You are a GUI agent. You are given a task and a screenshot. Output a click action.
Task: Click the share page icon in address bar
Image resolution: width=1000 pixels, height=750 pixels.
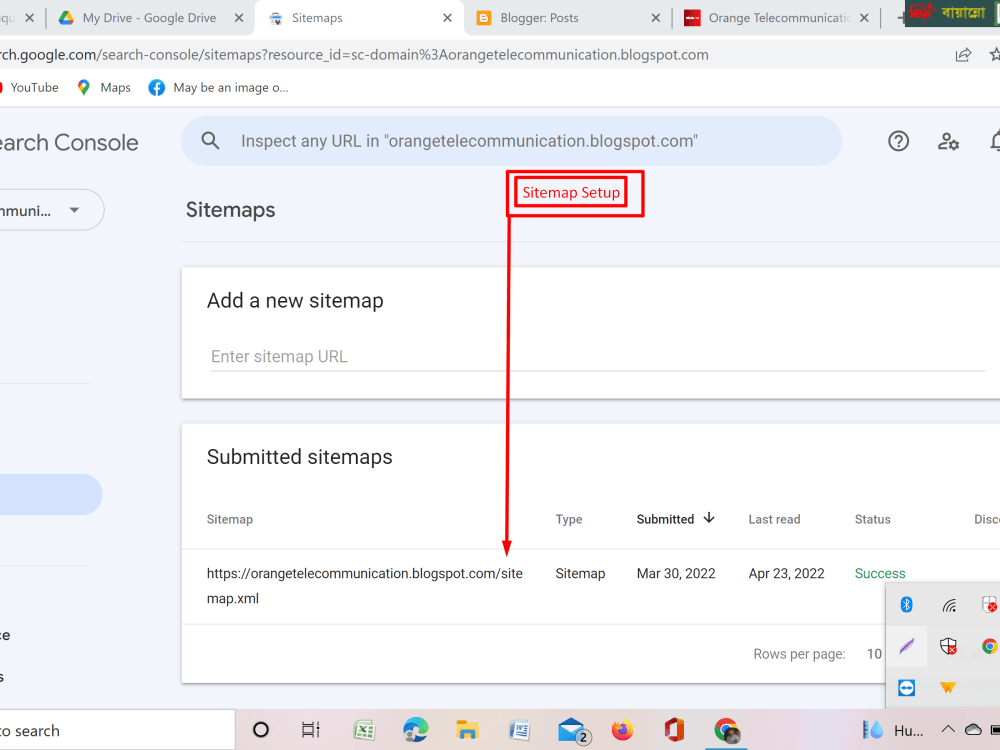[963, 55]
